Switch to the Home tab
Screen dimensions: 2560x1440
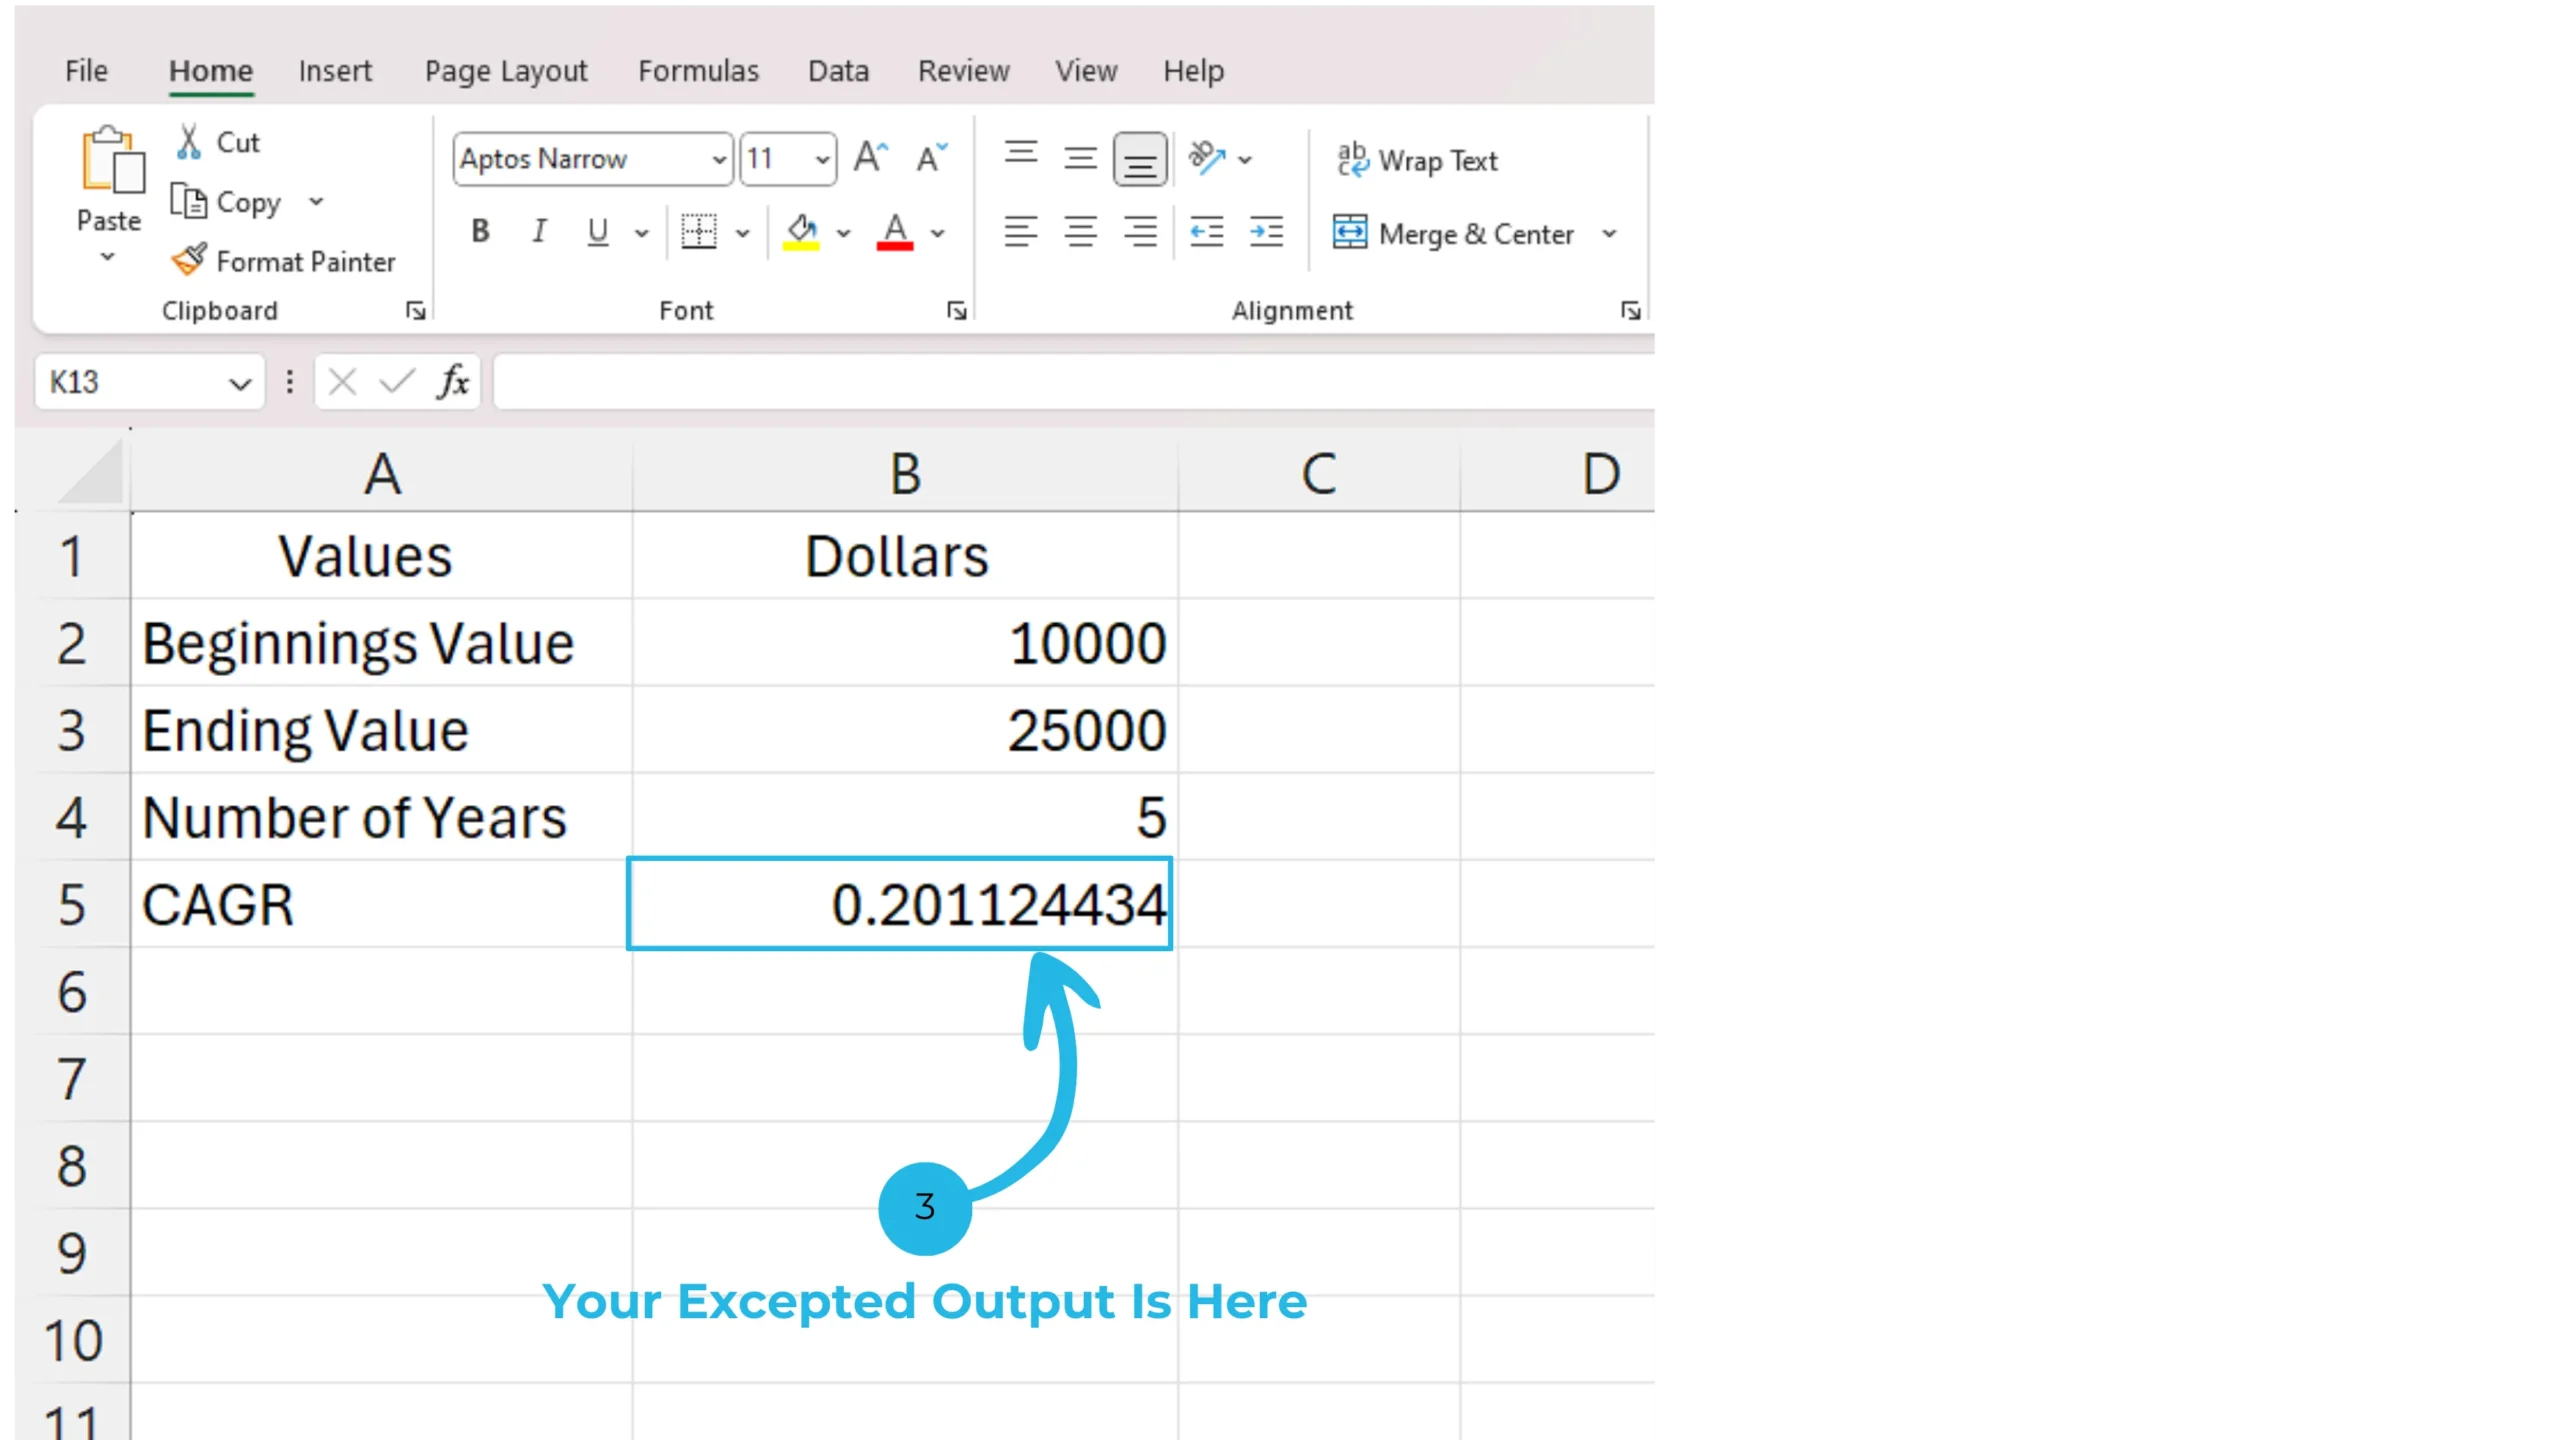pos(211,71)
